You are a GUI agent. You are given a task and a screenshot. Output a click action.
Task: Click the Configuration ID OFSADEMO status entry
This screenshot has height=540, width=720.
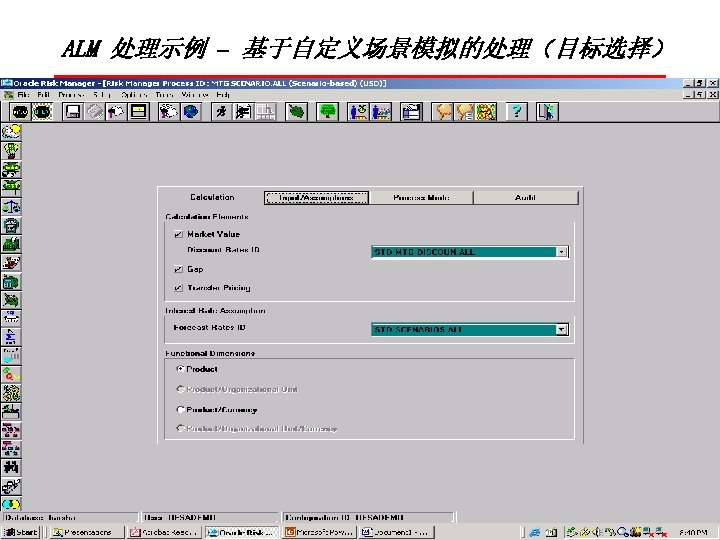tap(369, 518)
